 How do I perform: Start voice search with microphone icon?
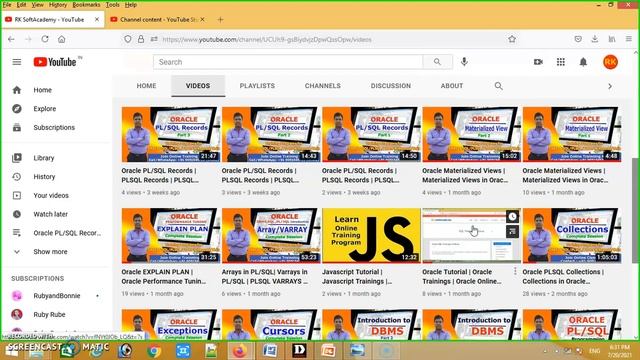click(x=464, y=62)
